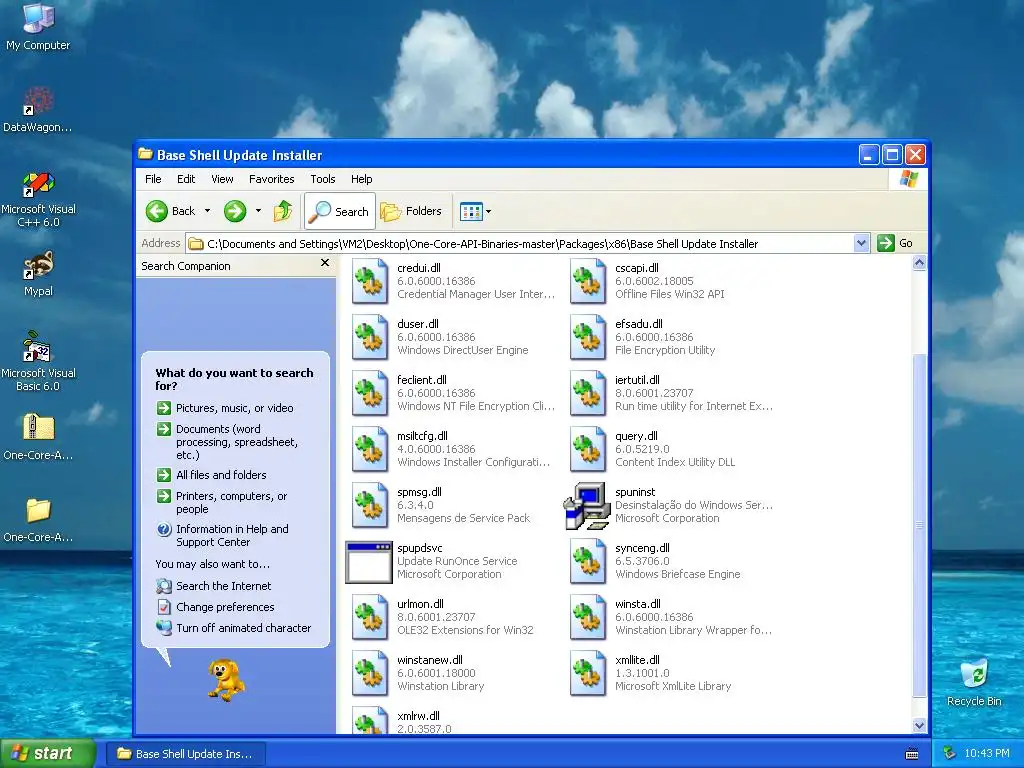Click the Recycle Bin desktop icon
The height and width of the screenshot is (768, 1024).
974,682
